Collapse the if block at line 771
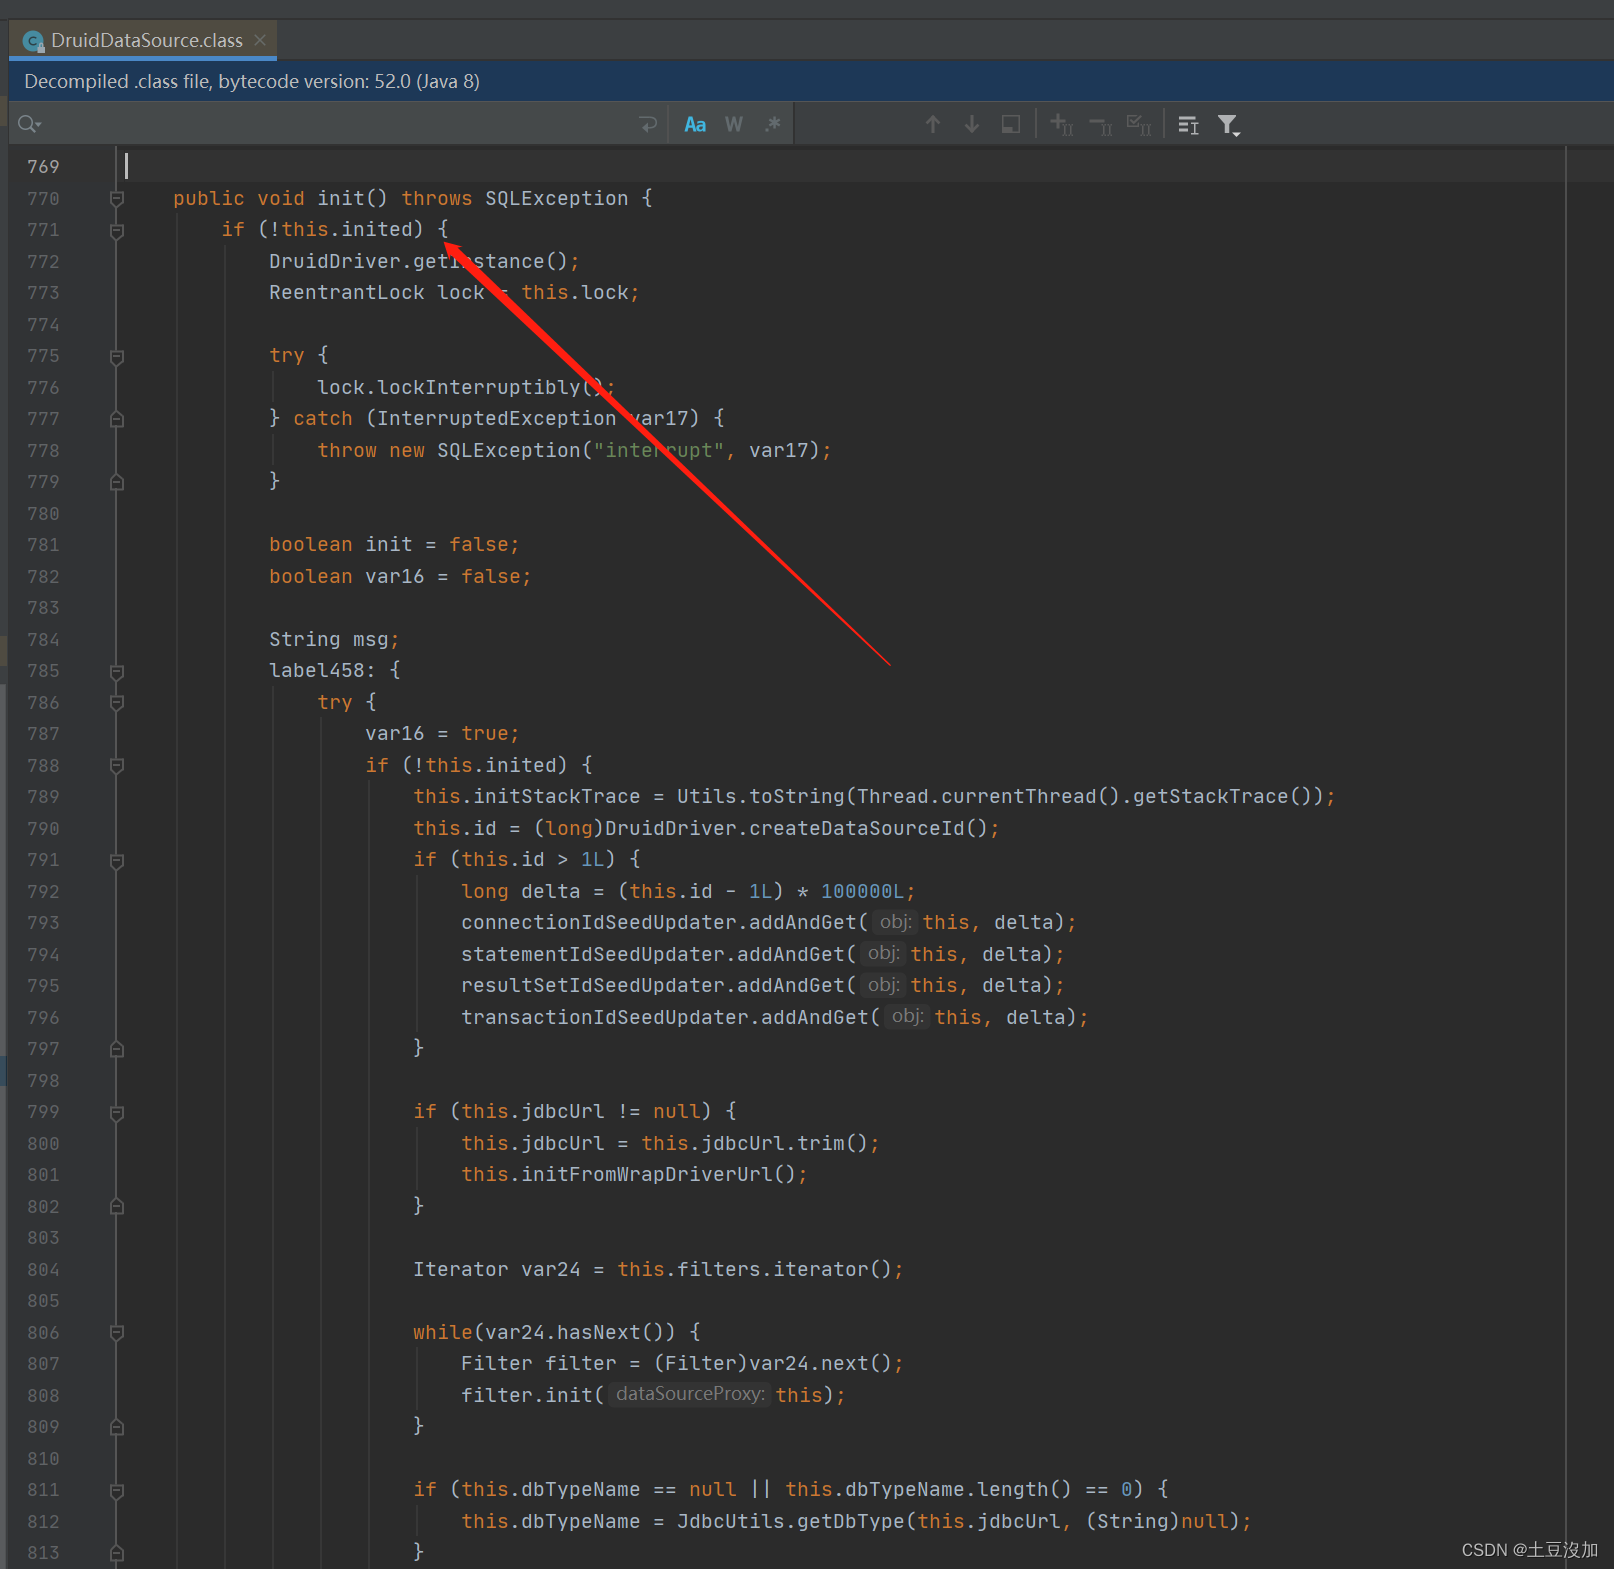1614x1569 pixels. [x=117, y=230]
